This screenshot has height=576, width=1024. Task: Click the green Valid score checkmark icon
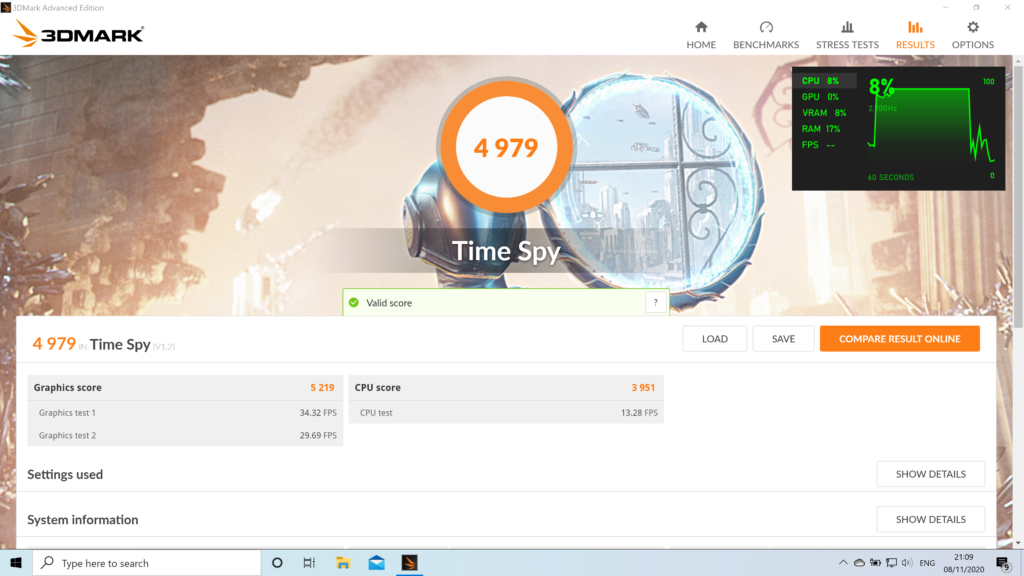click(354, 302)
